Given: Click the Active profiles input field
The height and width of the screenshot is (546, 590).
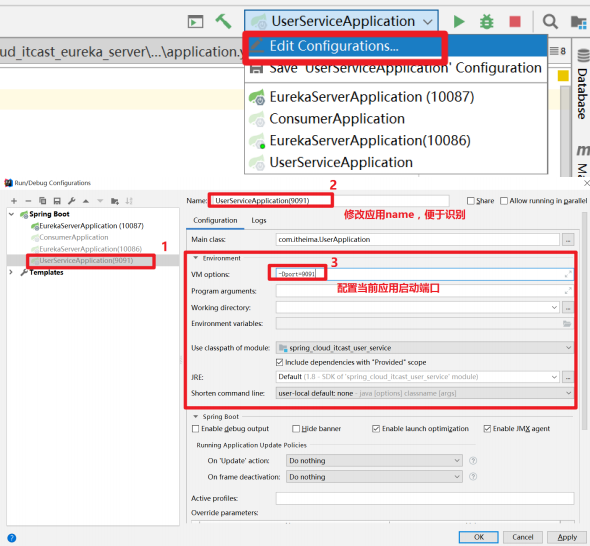Looking at the screenshot, I should coord(425,498).
